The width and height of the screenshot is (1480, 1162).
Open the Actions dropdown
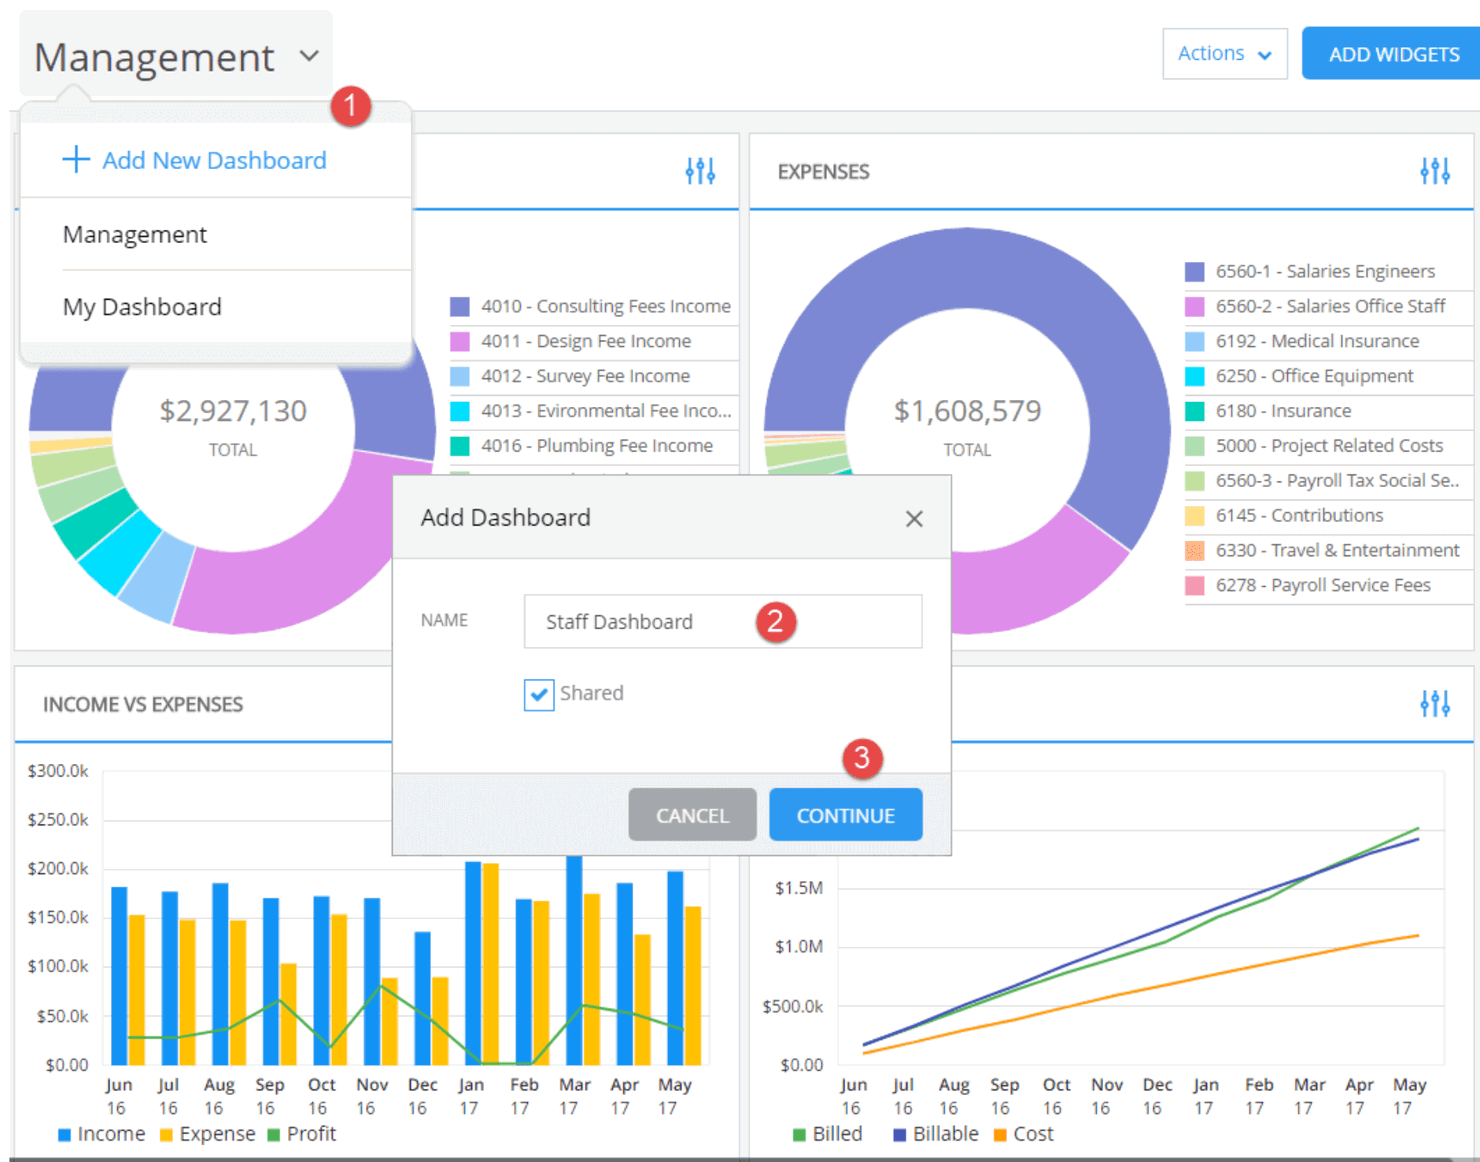(1224, 53)
